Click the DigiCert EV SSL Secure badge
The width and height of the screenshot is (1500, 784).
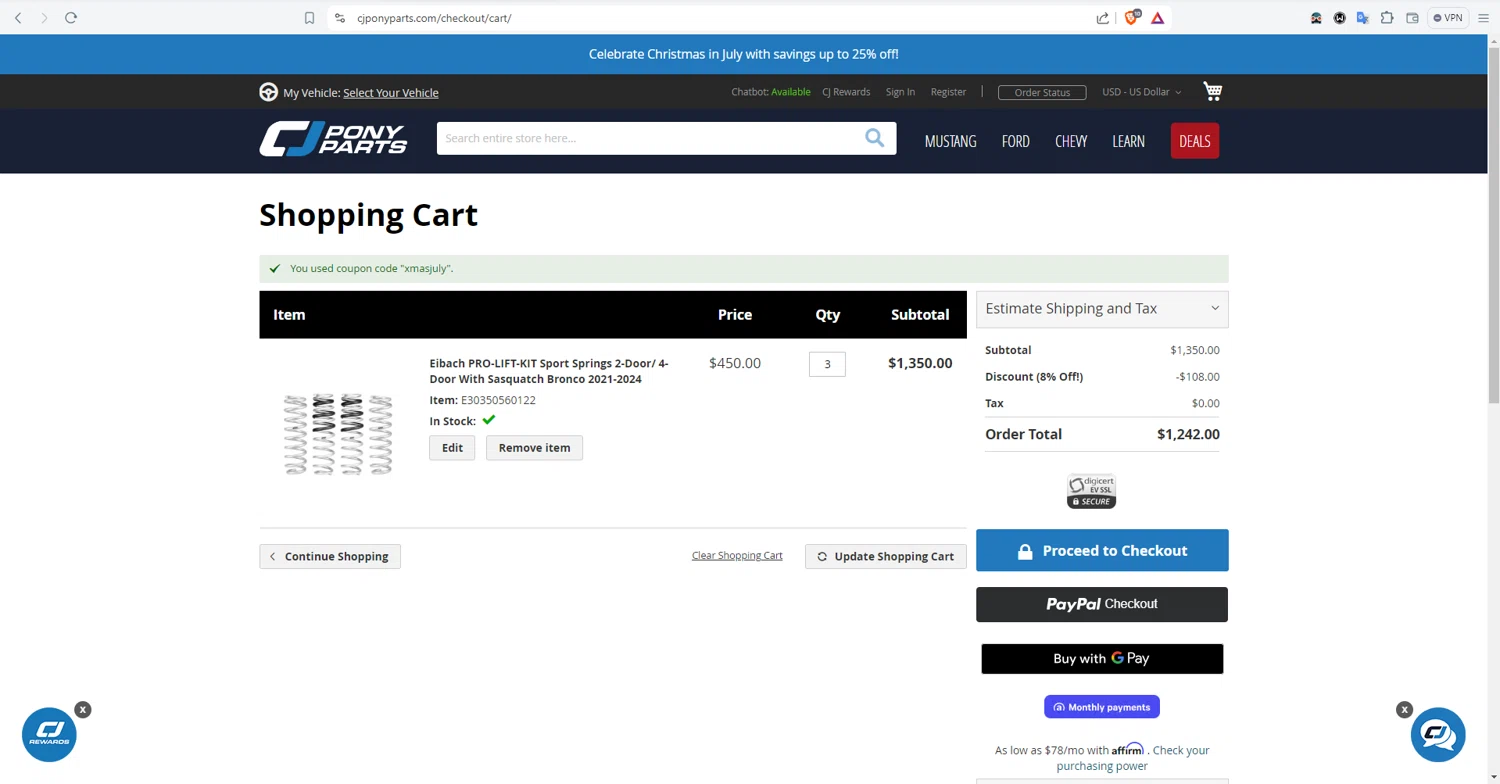pos(1091,491)
